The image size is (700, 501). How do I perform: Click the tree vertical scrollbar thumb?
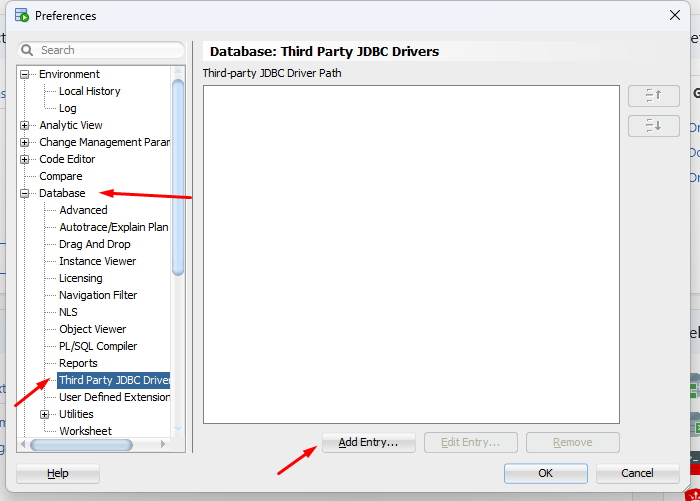tap(178, 177)
